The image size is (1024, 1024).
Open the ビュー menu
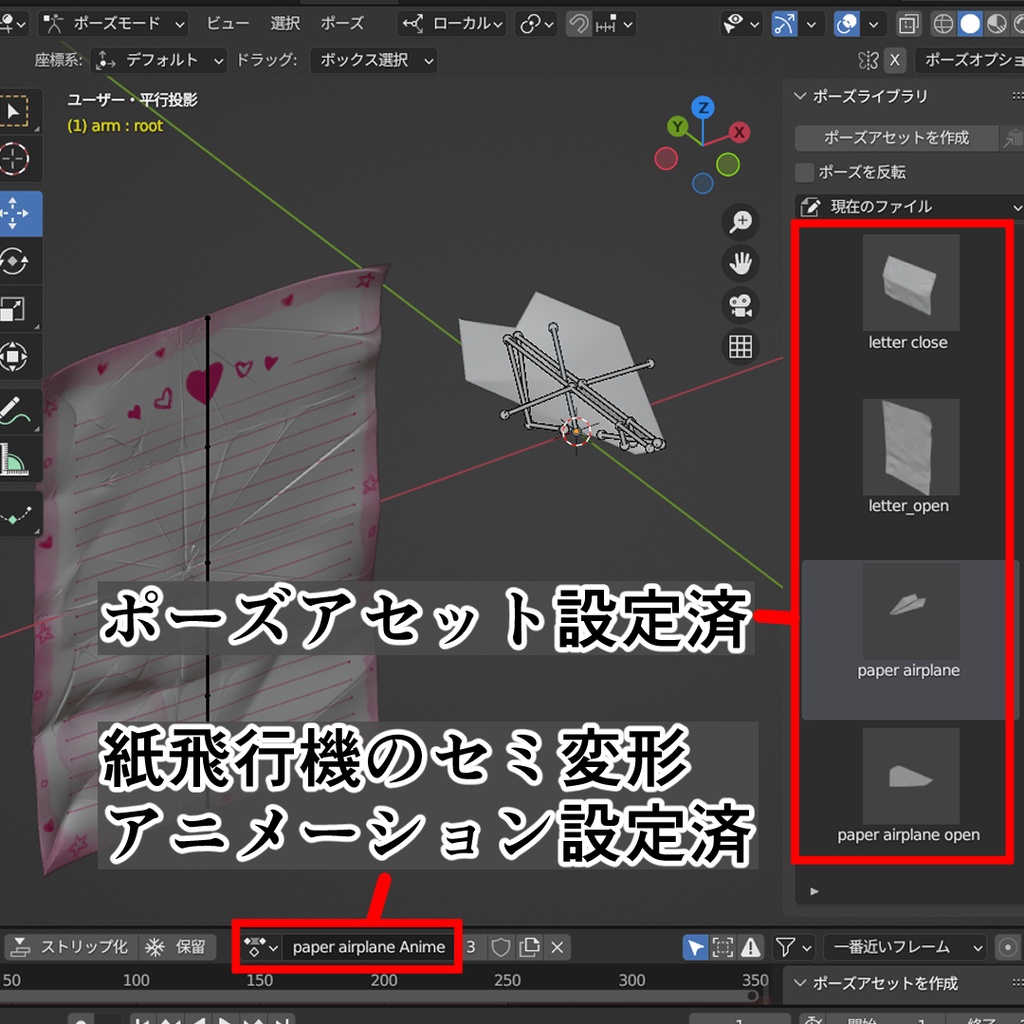[226, 24]
